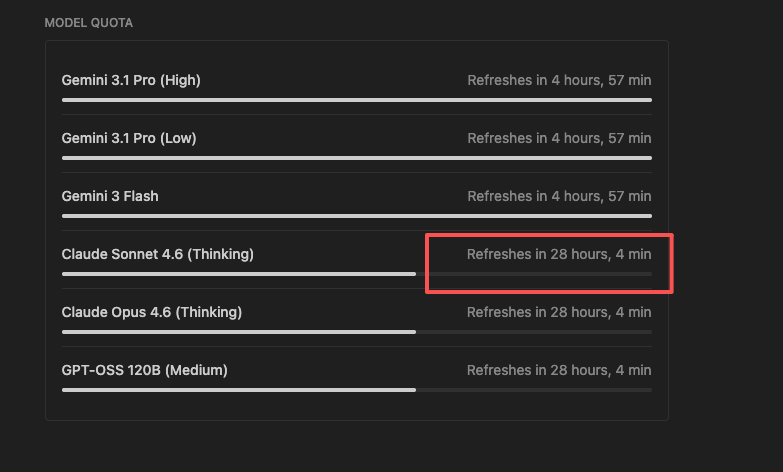Click the Gemini 3.1 Pro (High) model name
Viewport: 783px width, 472px height.
tap(131, 80)
